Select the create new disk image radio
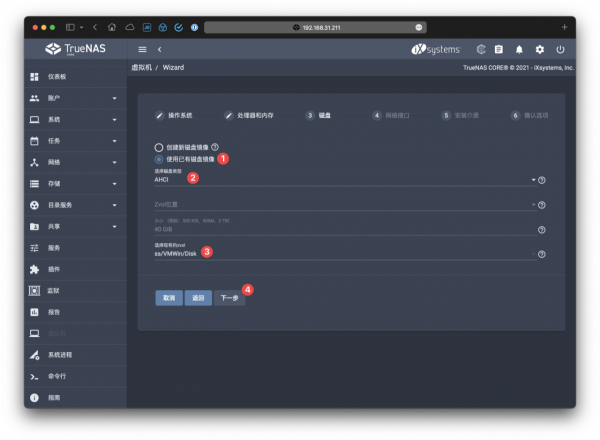 pos(159,147)
